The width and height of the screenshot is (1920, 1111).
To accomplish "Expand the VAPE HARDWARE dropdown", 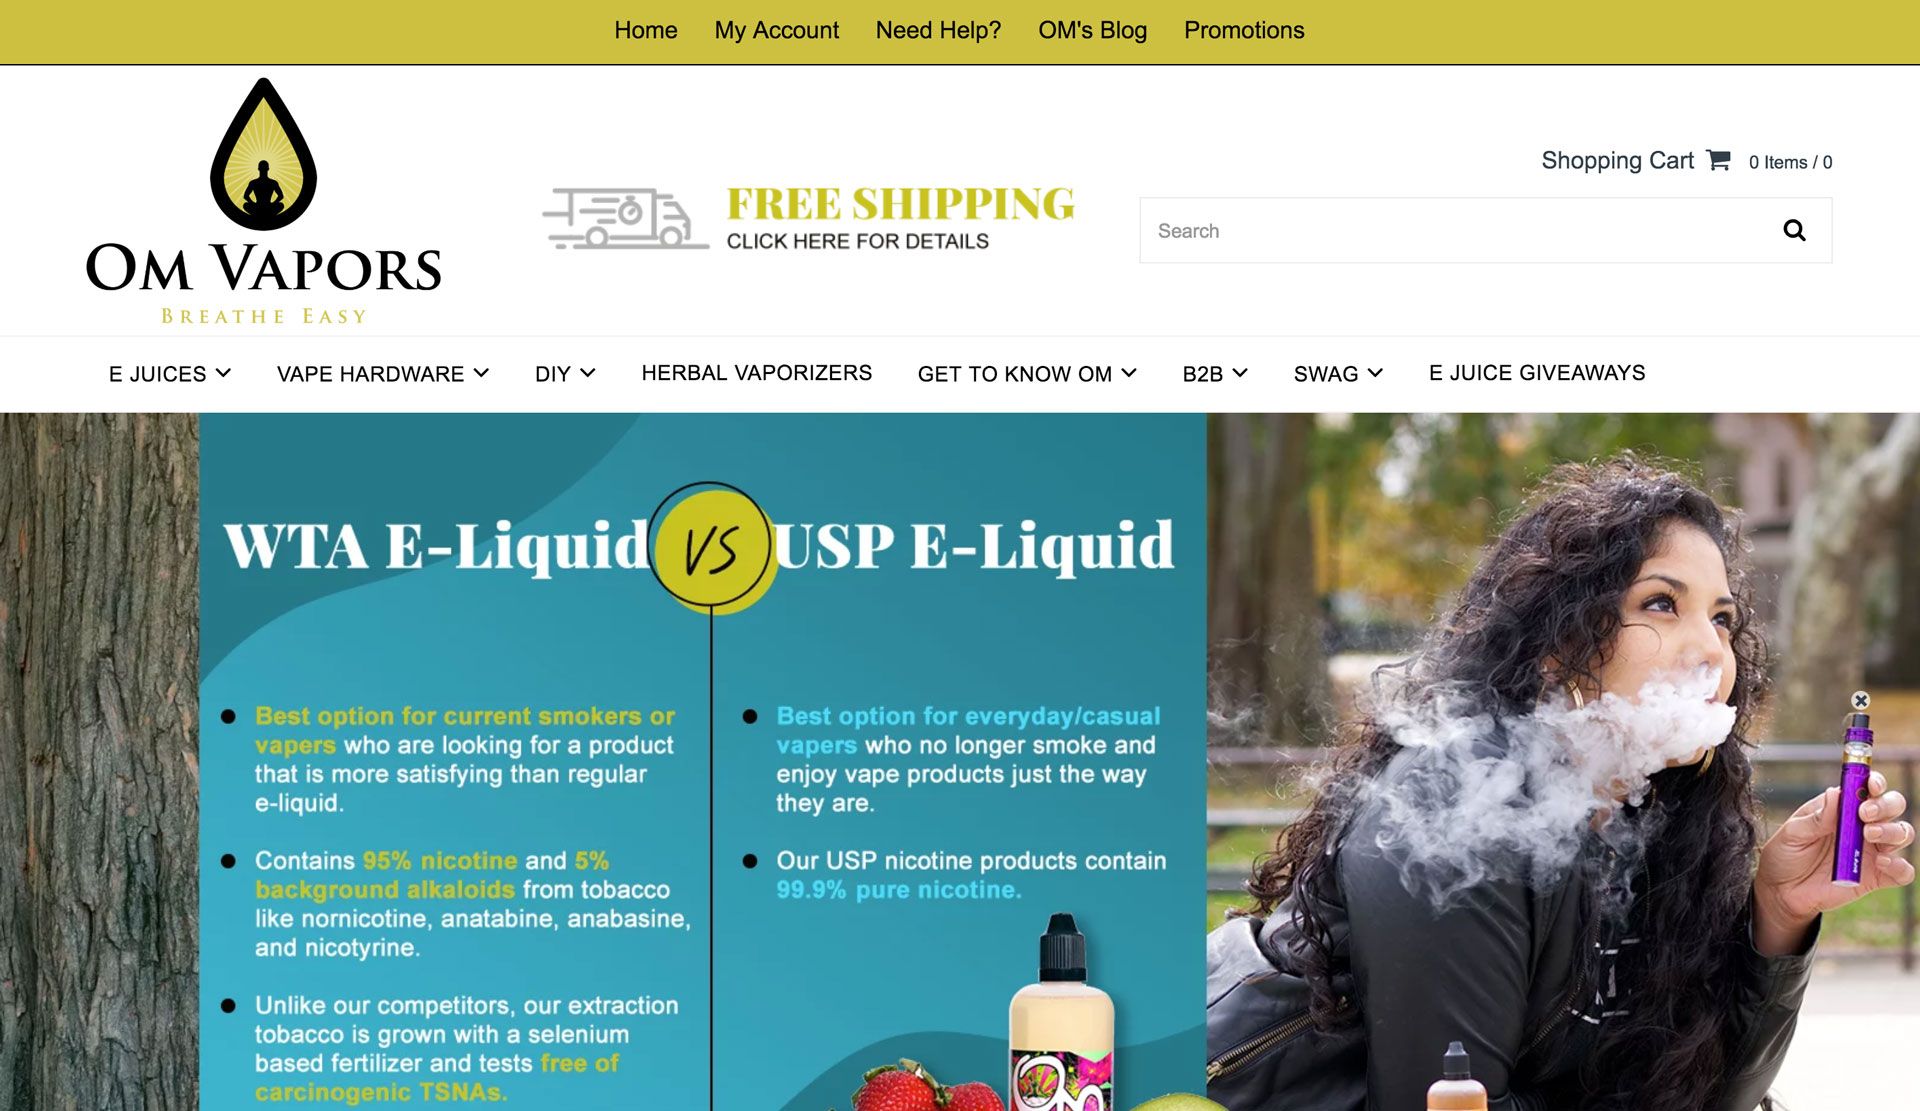I will [383, 374].
